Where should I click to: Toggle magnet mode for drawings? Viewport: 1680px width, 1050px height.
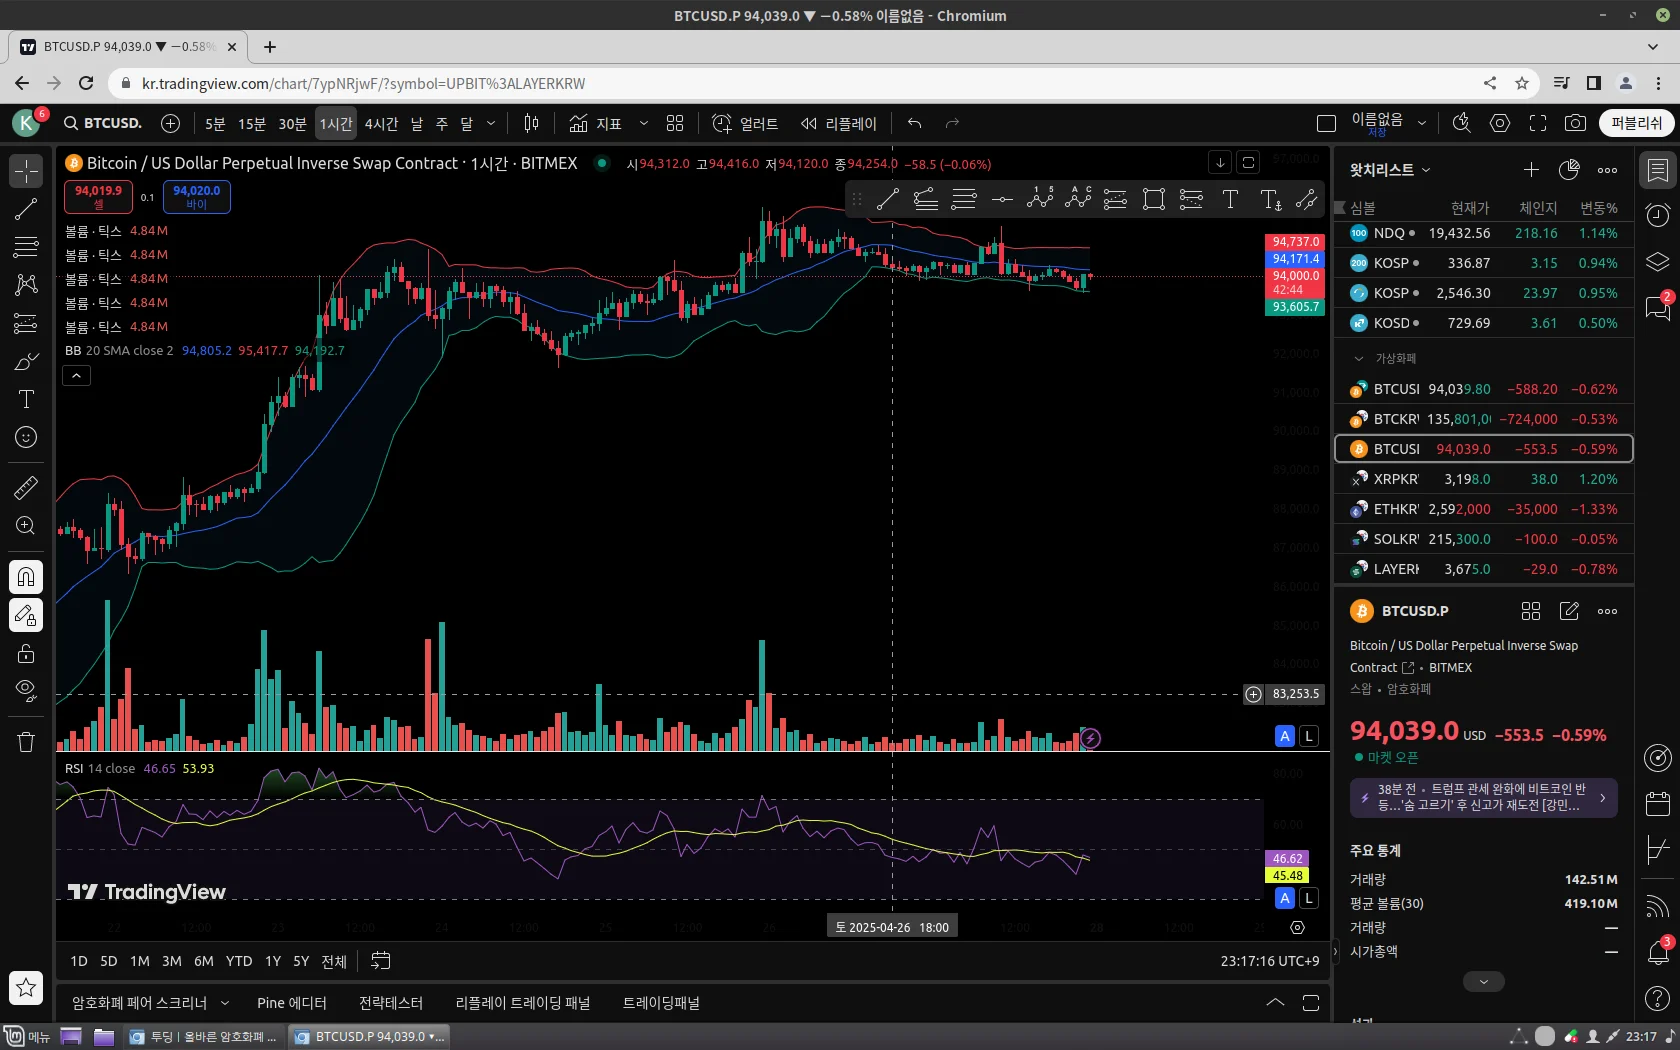coord(26,577)
